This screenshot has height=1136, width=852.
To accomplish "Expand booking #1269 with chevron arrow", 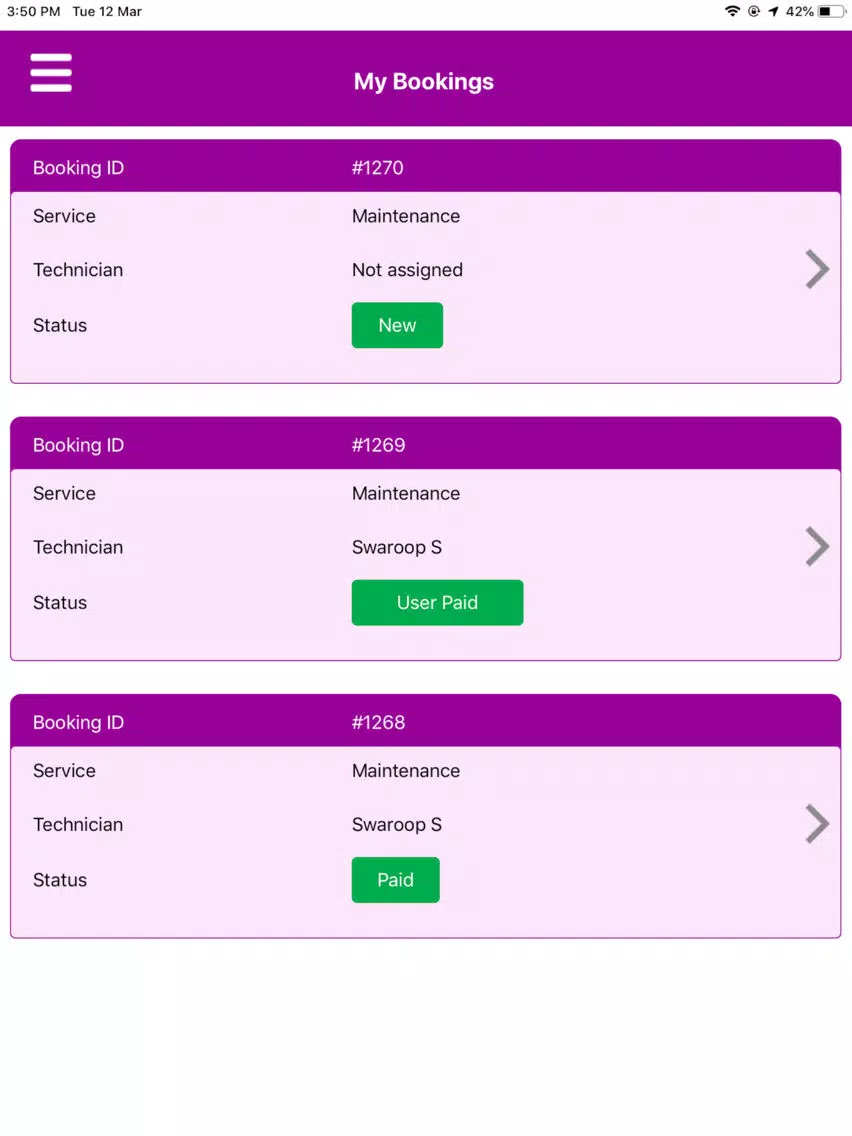I will click(x=817, y=547).
